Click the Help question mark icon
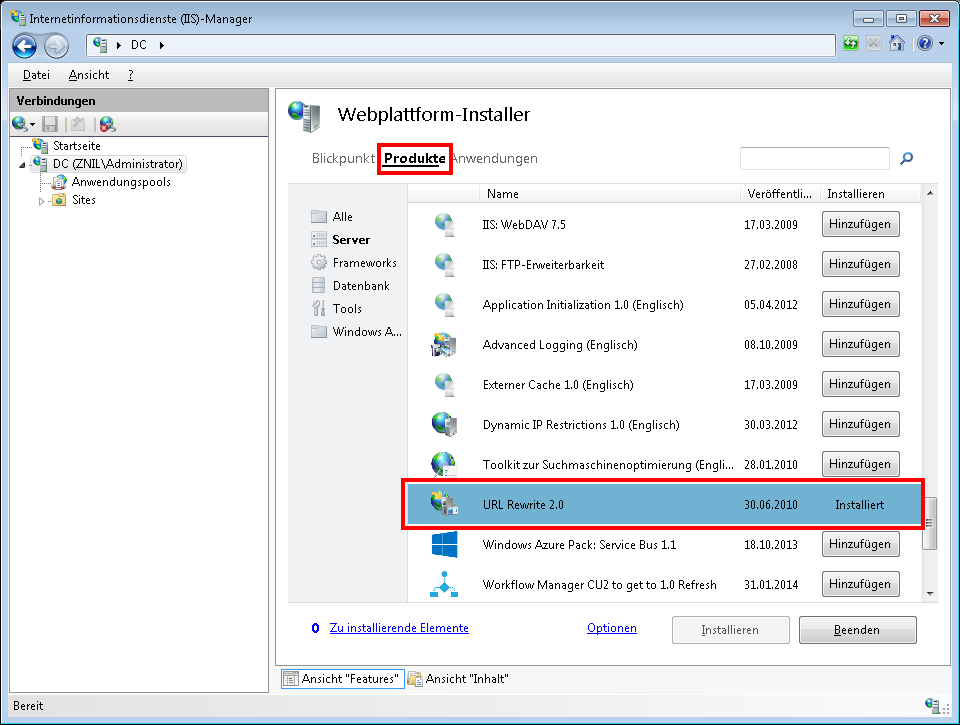960x725 pixels. [x=924, y=44]
